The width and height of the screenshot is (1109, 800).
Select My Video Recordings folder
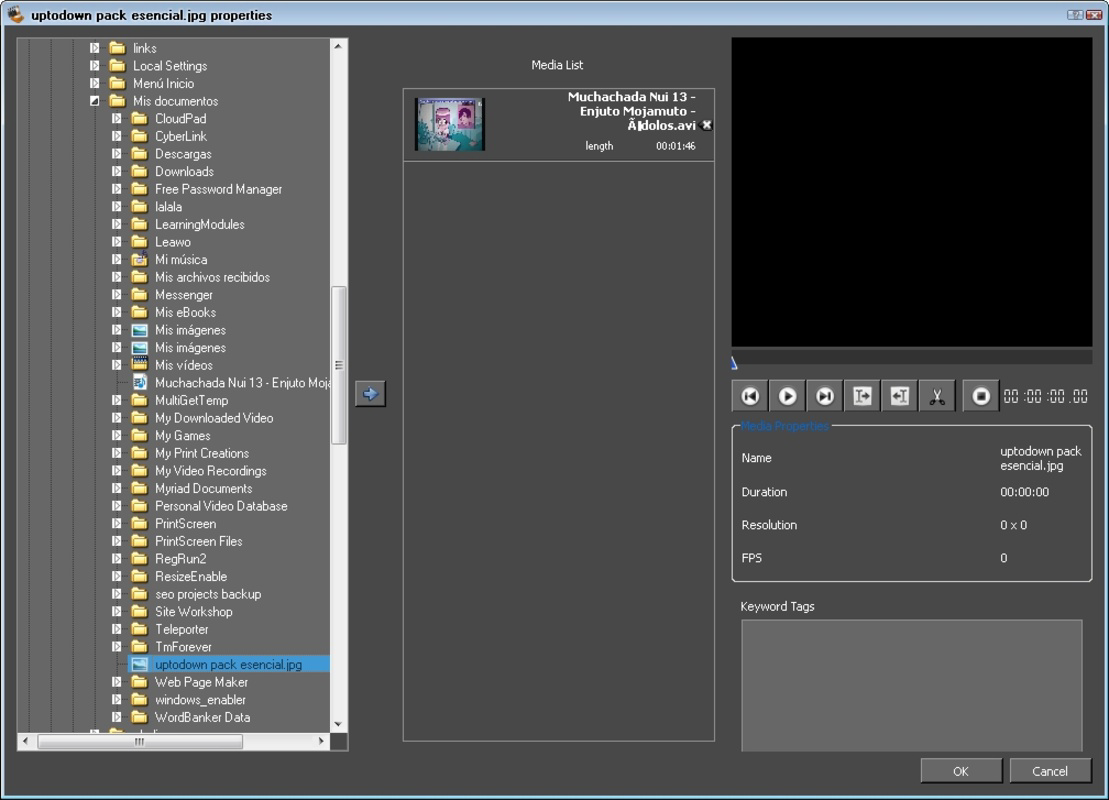[211, 471]
